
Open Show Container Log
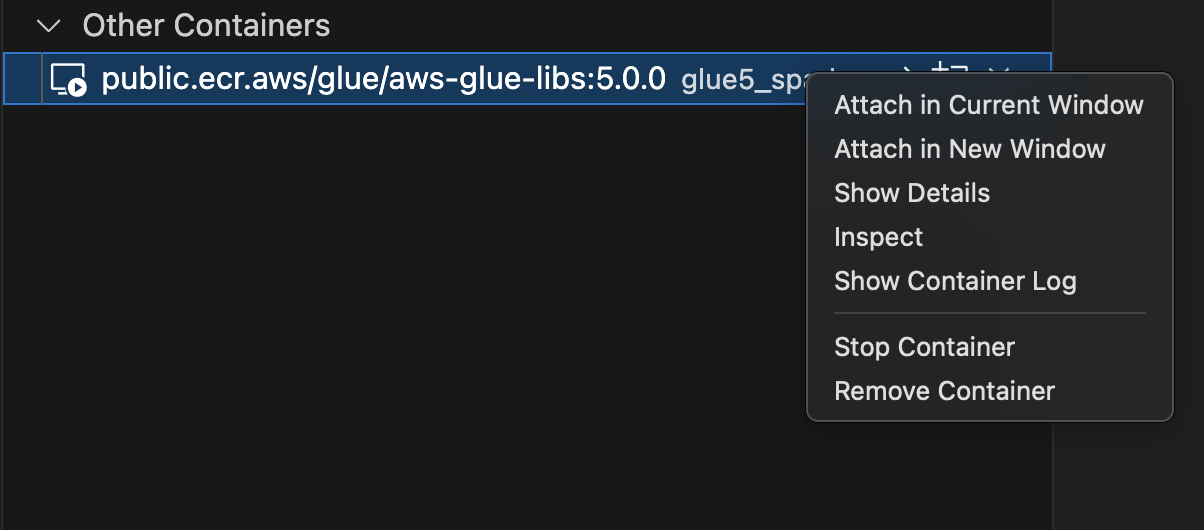(x=954, y=281)
